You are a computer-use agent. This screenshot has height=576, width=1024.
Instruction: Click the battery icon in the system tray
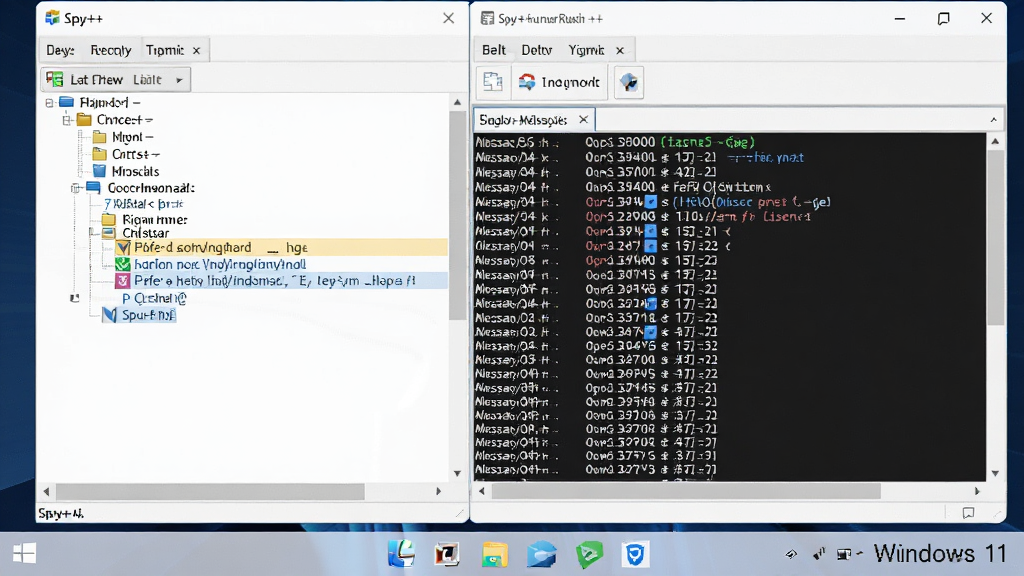pyautogui.click(x=845, y=554)
